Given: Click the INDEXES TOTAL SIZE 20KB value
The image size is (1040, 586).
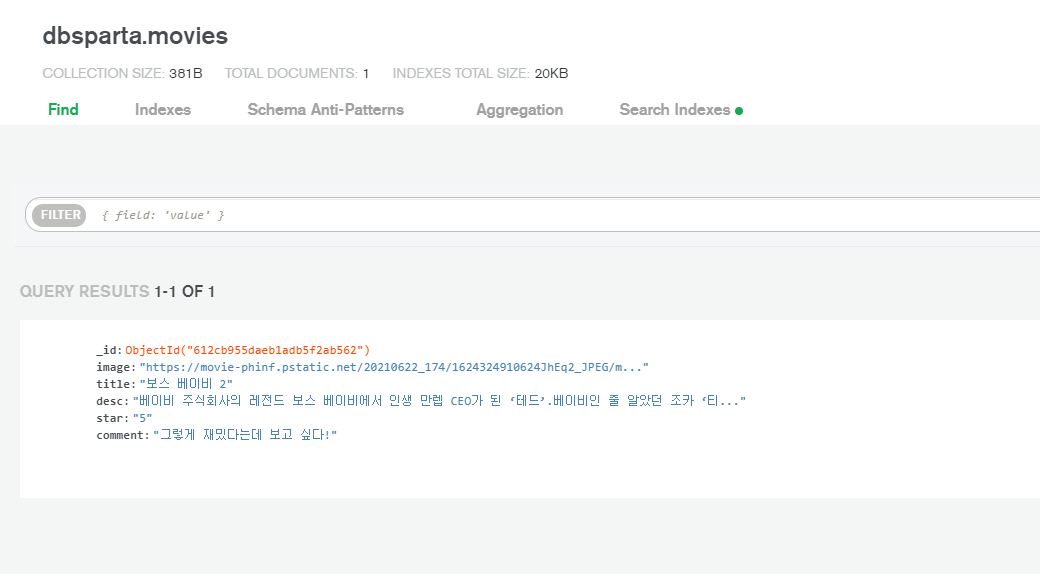Looking at the screenshot, I should click(x=551, y=74).
